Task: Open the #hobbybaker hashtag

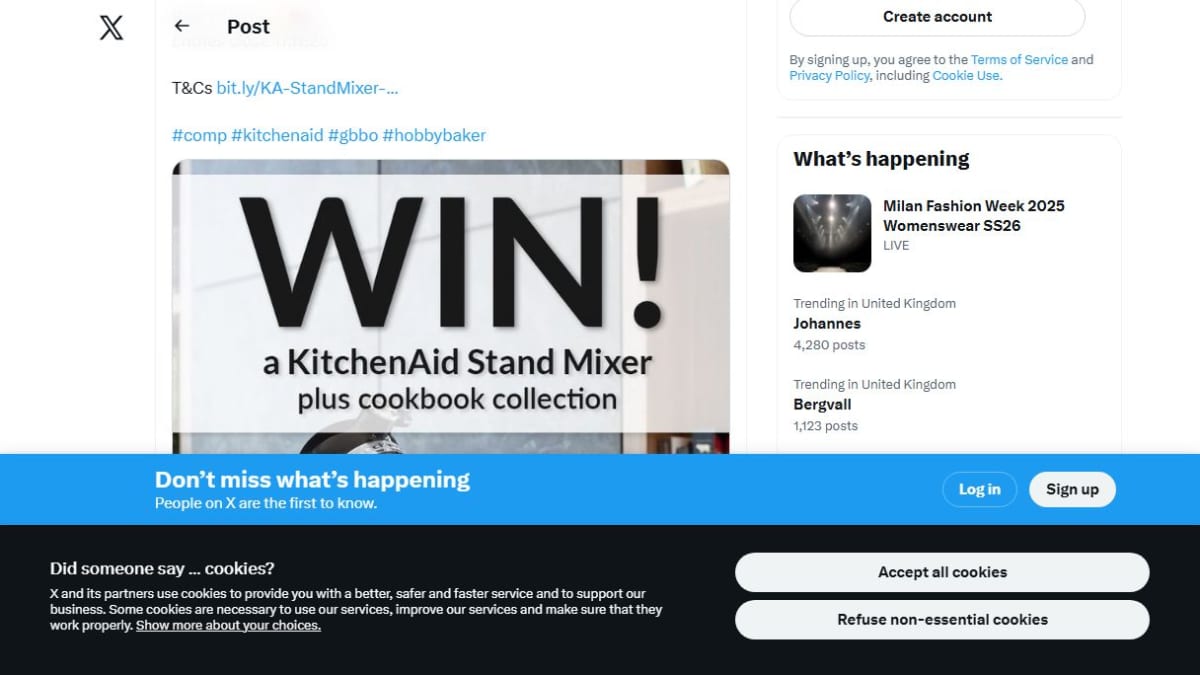Action: tap(434, 135)
